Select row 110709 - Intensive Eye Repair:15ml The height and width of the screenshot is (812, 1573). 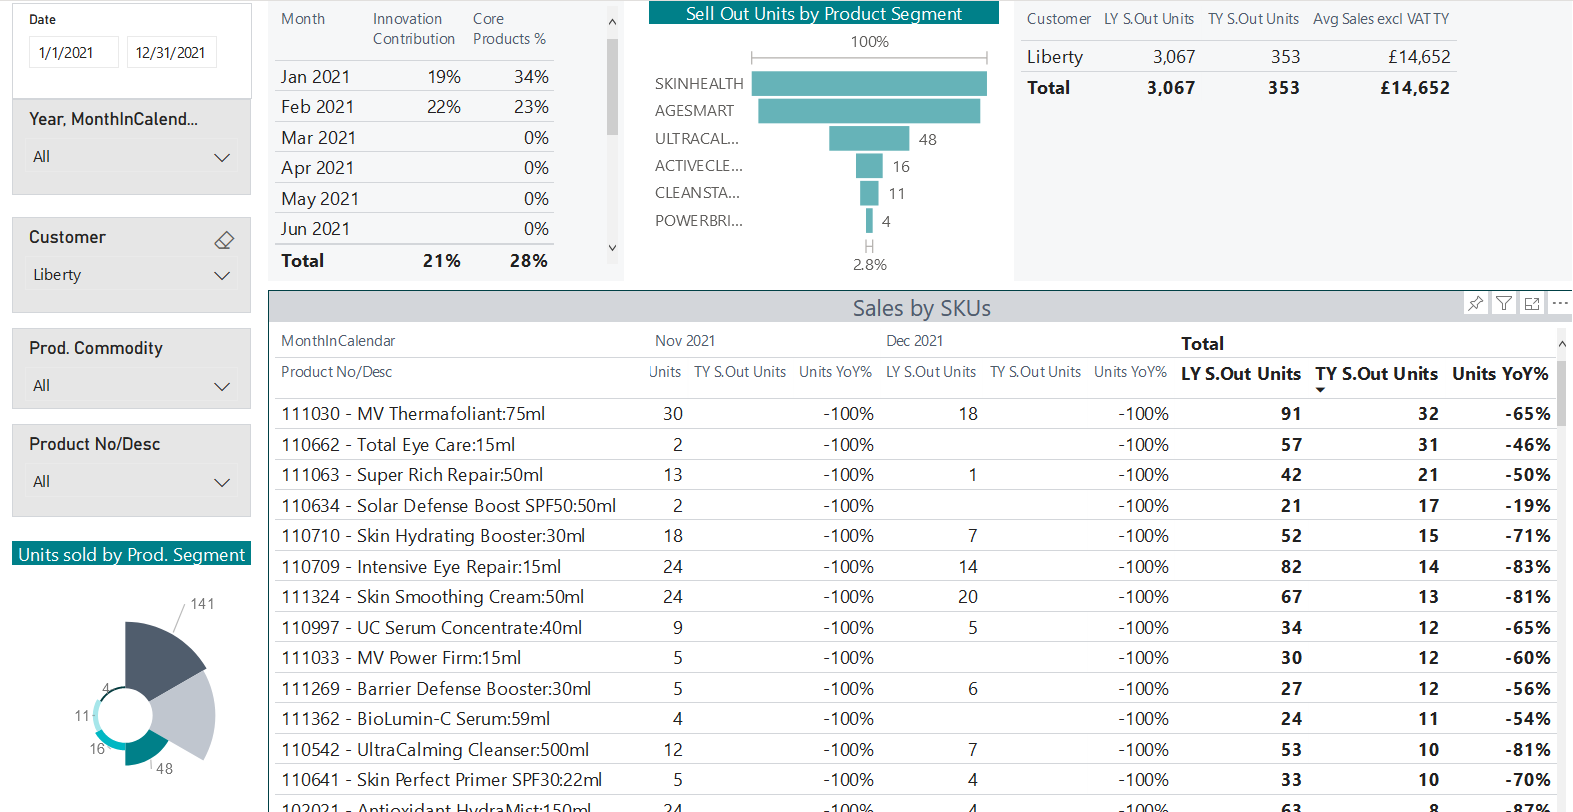pos(914,567)
